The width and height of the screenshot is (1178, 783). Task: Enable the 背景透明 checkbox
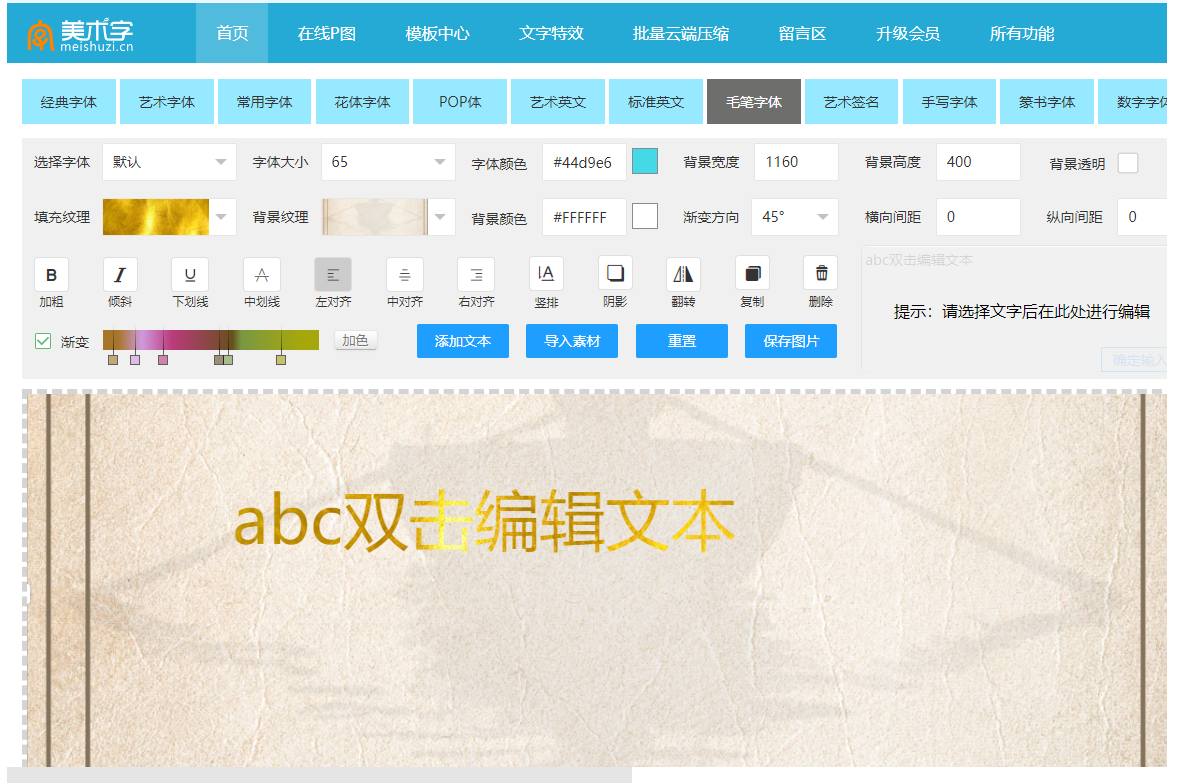pyautogui.click(x=1128, y=163)
